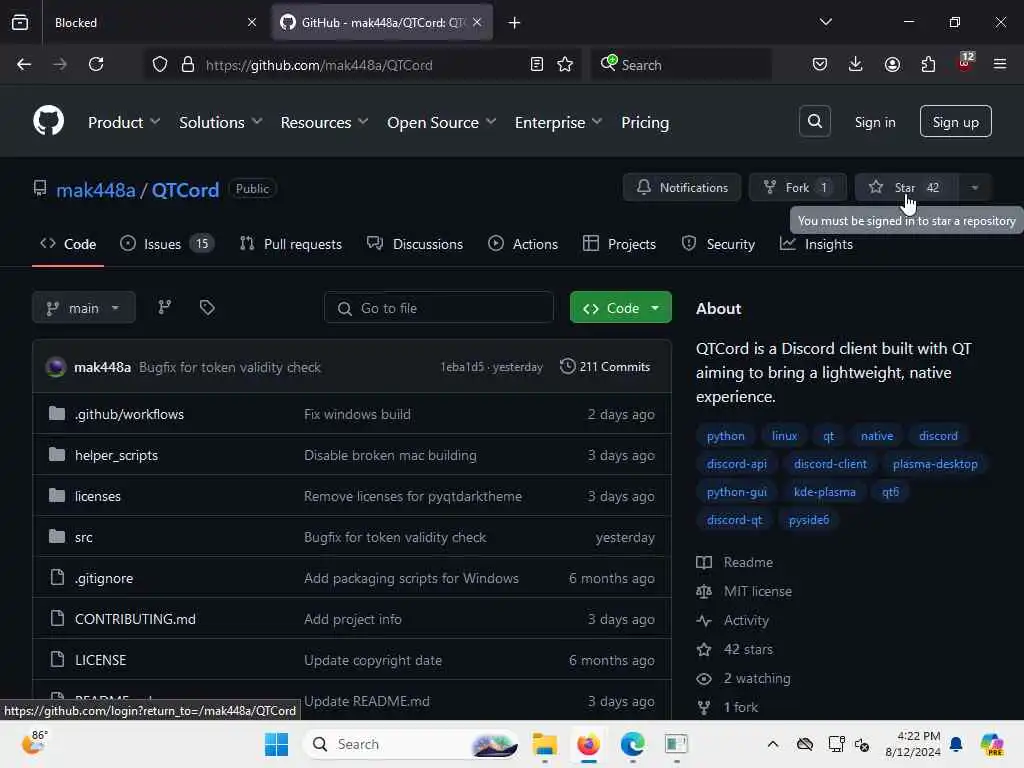Screen dimensions: 1024x768
Task: Select the discord-client topic tag
Action: (829, 464)
